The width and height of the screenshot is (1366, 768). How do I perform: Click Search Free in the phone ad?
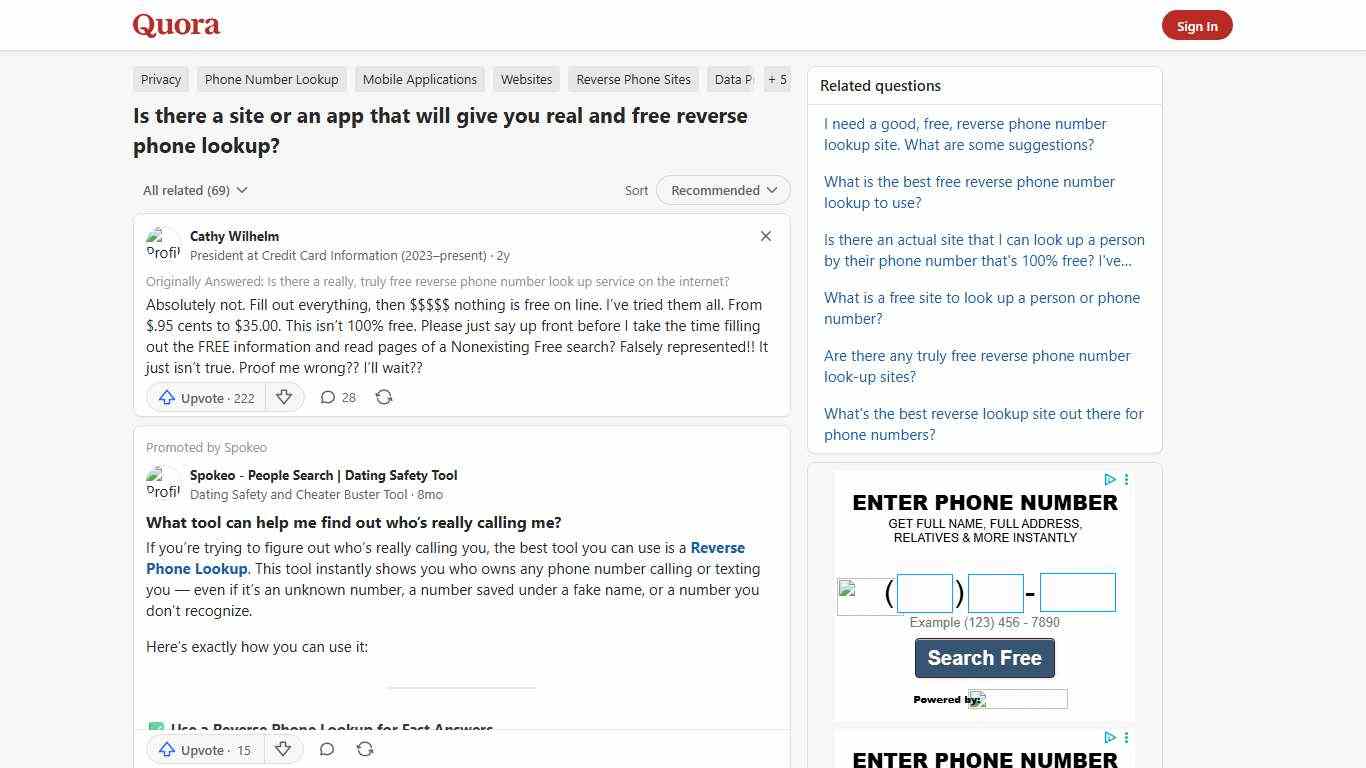coord(984,658)
